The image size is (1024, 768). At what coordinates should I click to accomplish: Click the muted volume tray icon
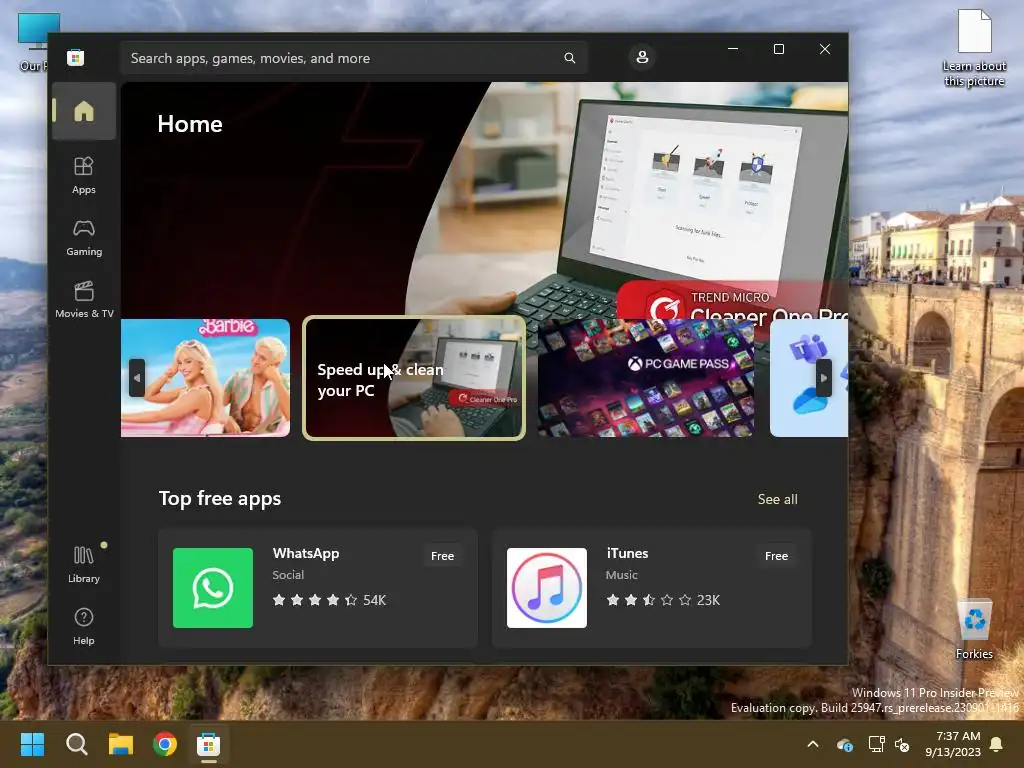tap(902, 744)
